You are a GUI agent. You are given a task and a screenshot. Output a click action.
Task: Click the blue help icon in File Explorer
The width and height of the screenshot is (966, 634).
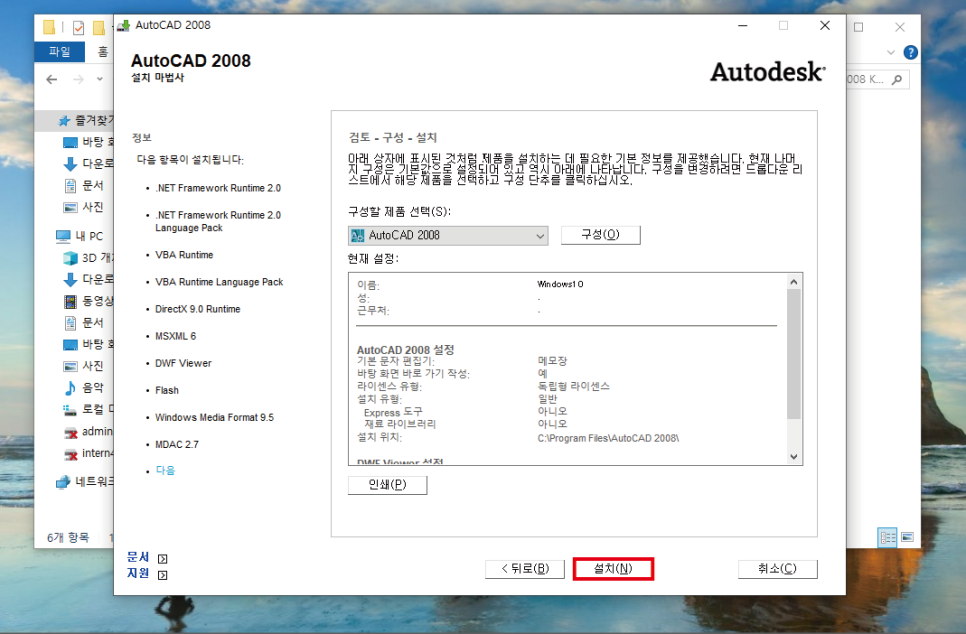point(911,52)
